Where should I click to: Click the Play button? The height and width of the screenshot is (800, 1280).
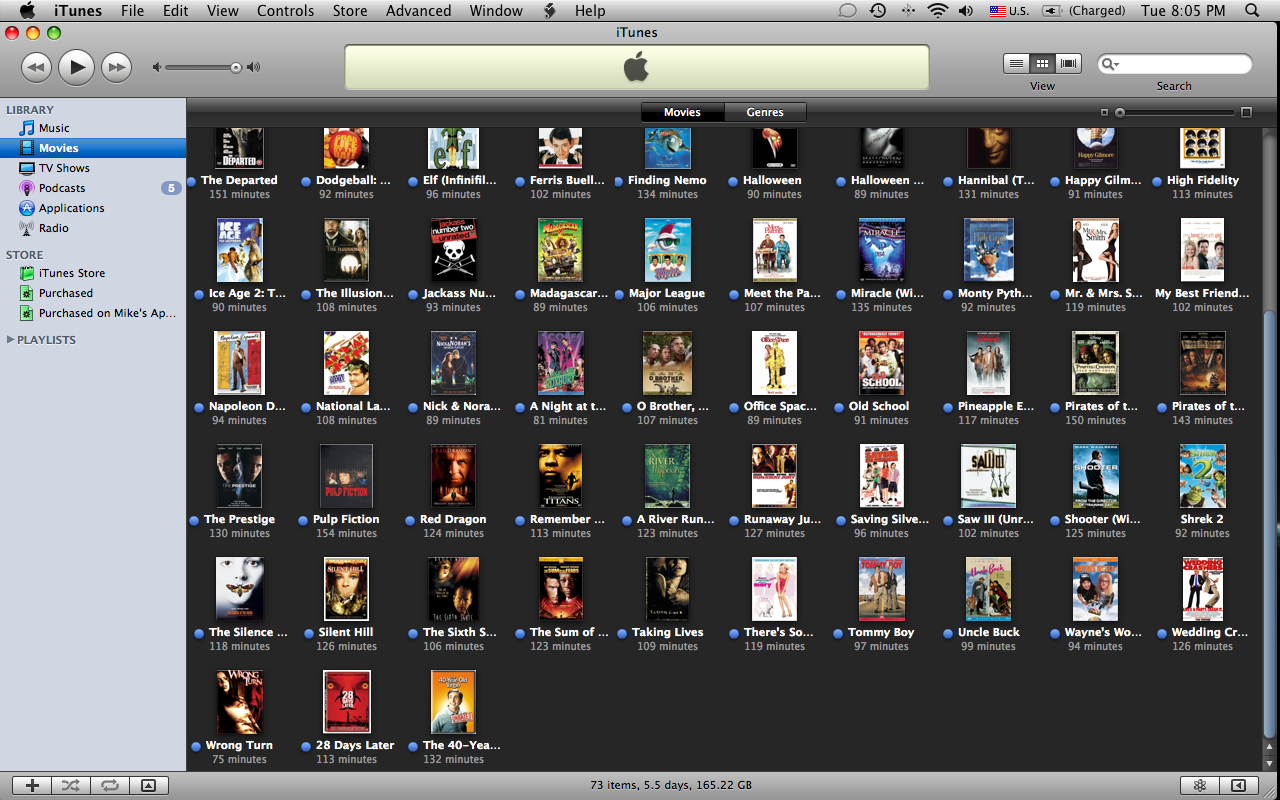[76, 67]
